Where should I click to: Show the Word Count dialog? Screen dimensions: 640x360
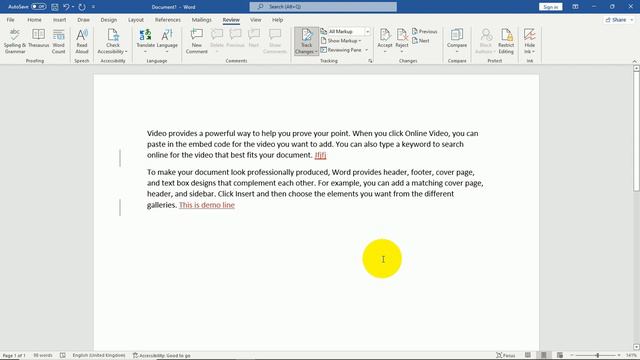(x=58, y=41)
